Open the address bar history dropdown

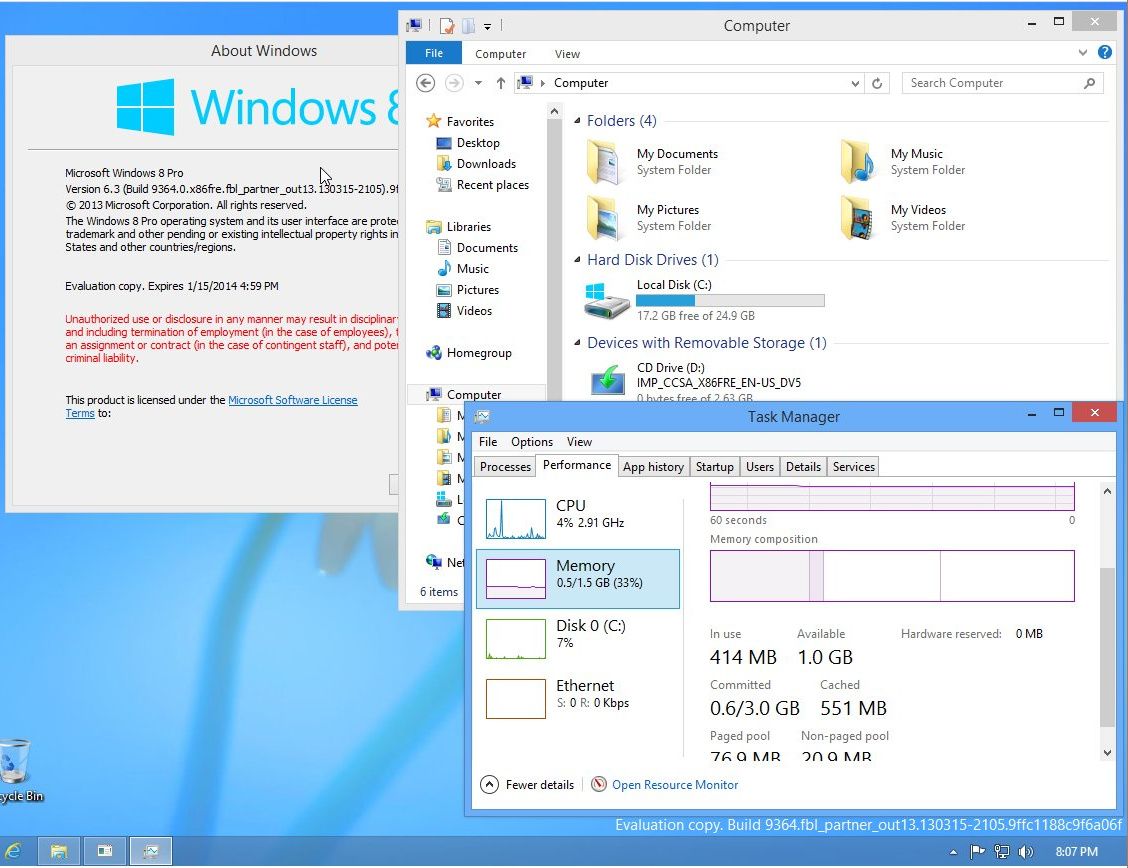coord(855,83)
